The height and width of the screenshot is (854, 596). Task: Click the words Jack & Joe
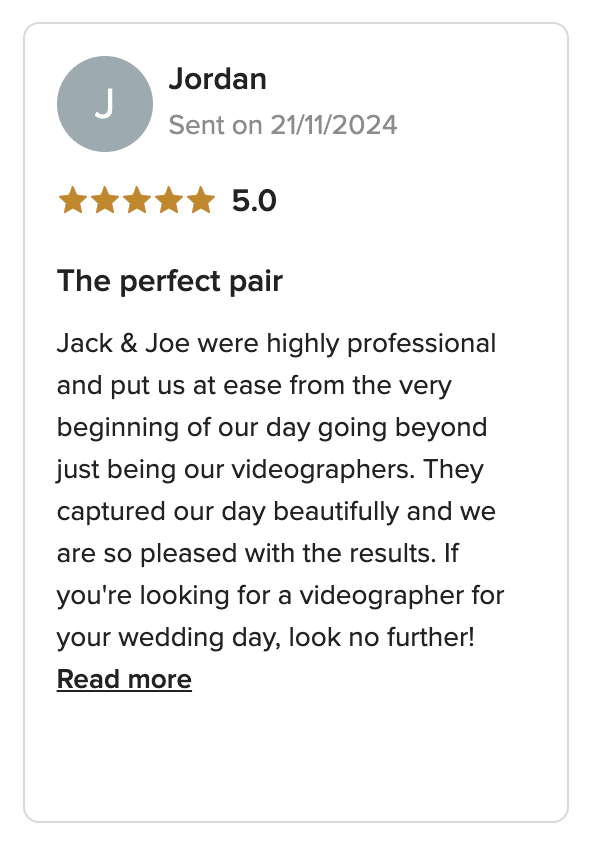click(123, 344)
